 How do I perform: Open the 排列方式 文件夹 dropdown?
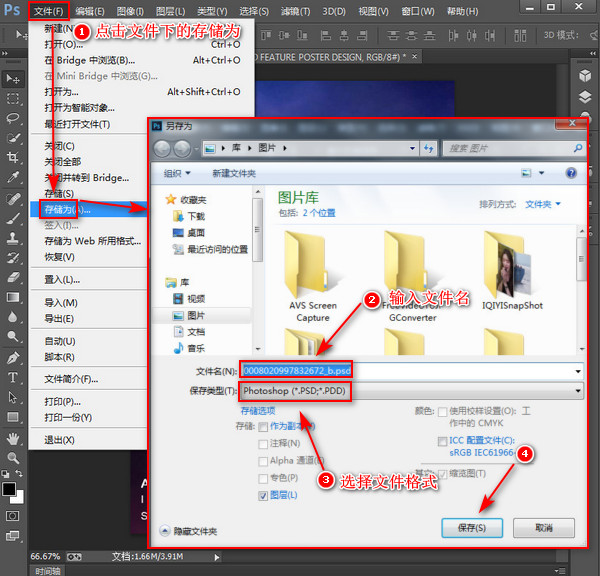click(x=543, y=204)
